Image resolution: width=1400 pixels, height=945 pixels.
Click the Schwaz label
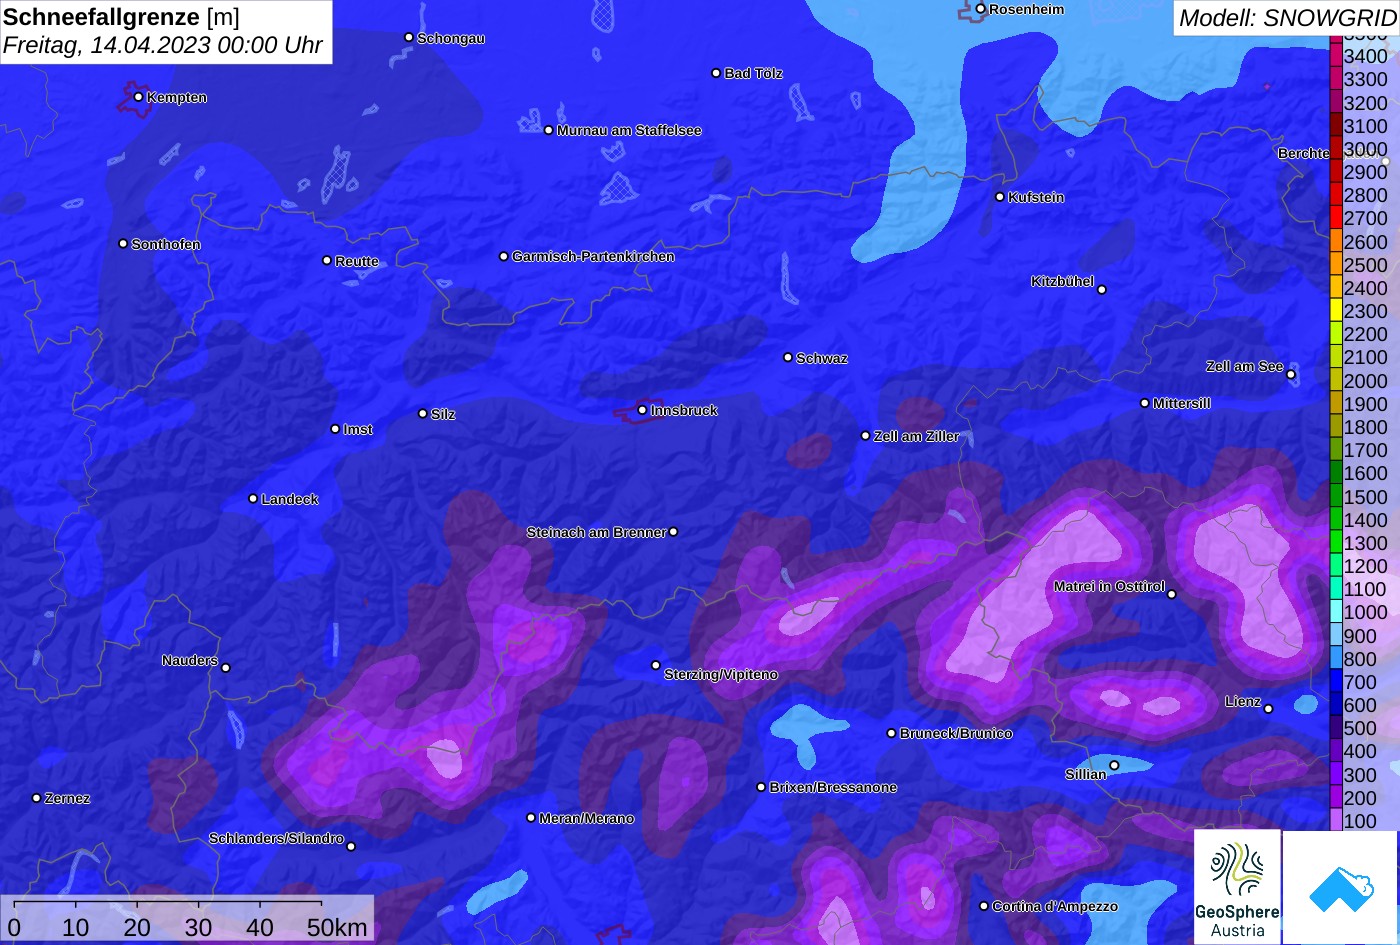pos(822,358)
